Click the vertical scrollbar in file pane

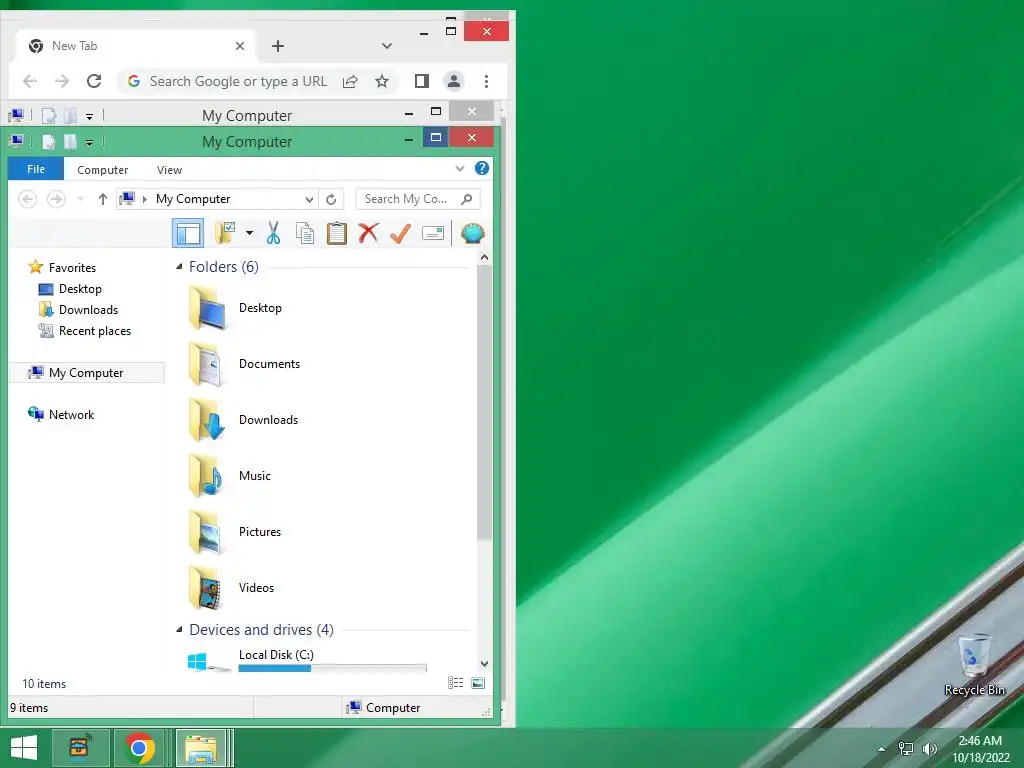pos(484,402)
